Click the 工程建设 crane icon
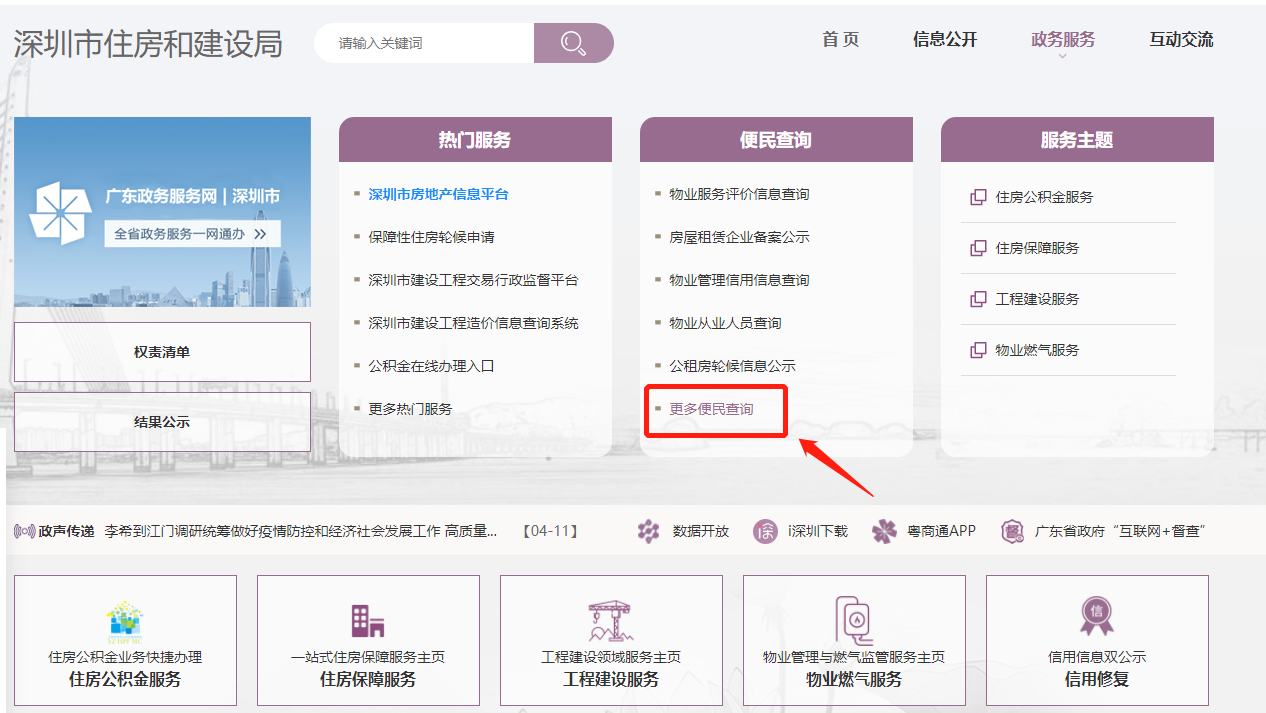The height and width of the screenshot is (713, 1266). tap(611, 620)
